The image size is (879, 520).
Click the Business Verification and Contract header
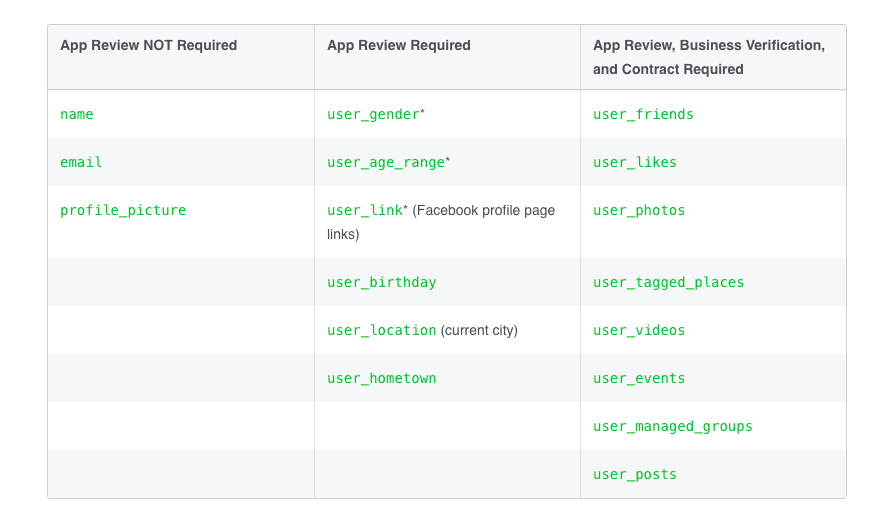pos(709,57)
